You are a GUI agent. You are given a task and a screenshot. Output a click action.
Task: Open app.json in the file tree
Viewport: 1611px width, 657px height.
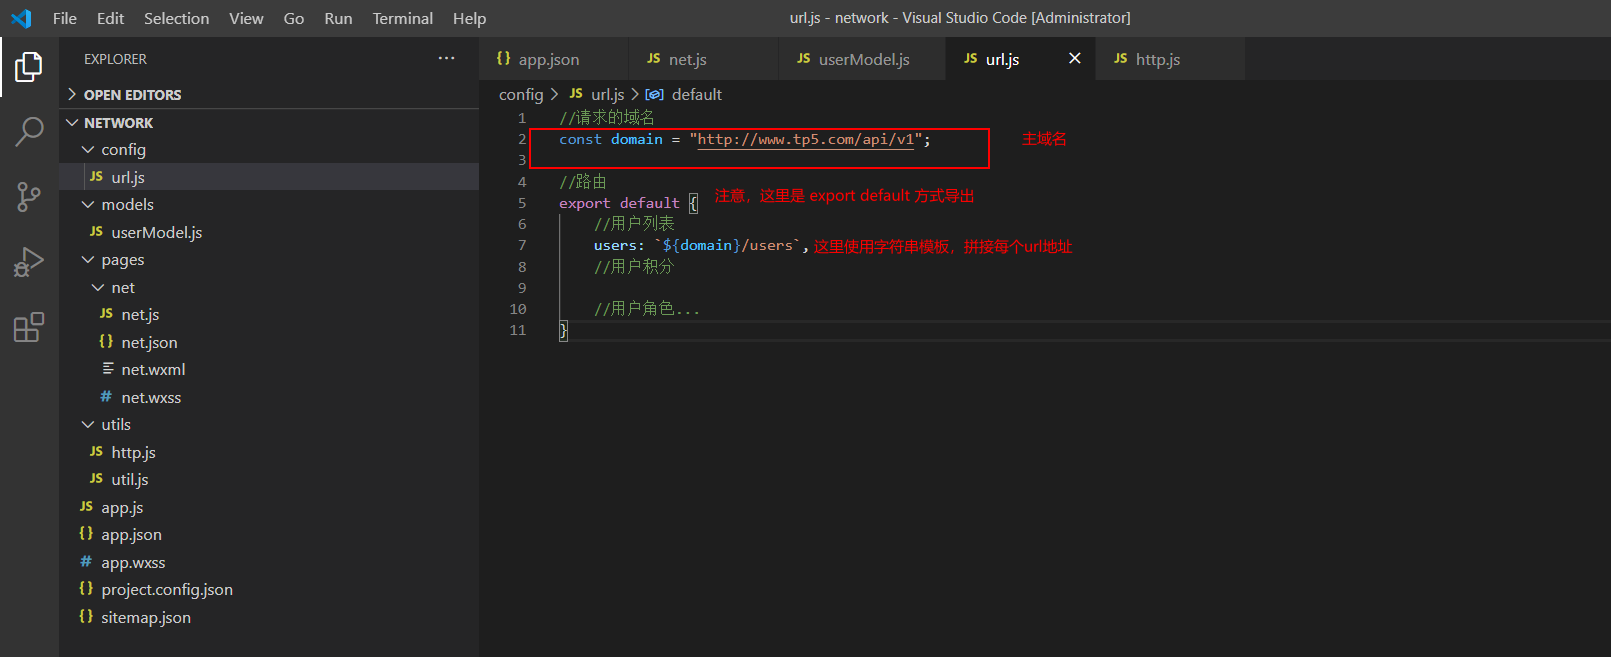click(x=269, y=535)
